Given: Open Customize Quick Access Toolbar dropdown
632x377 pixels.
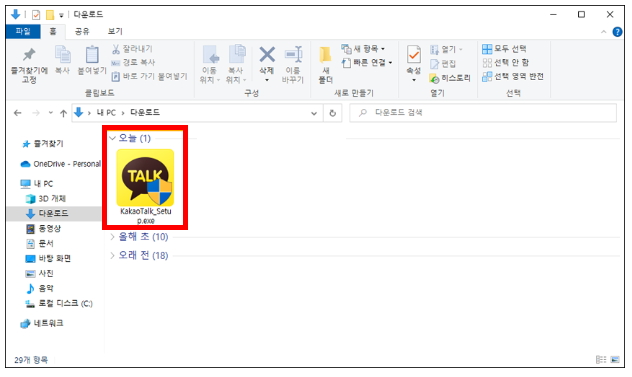Looking at the screenshot, I should point(61,16).
